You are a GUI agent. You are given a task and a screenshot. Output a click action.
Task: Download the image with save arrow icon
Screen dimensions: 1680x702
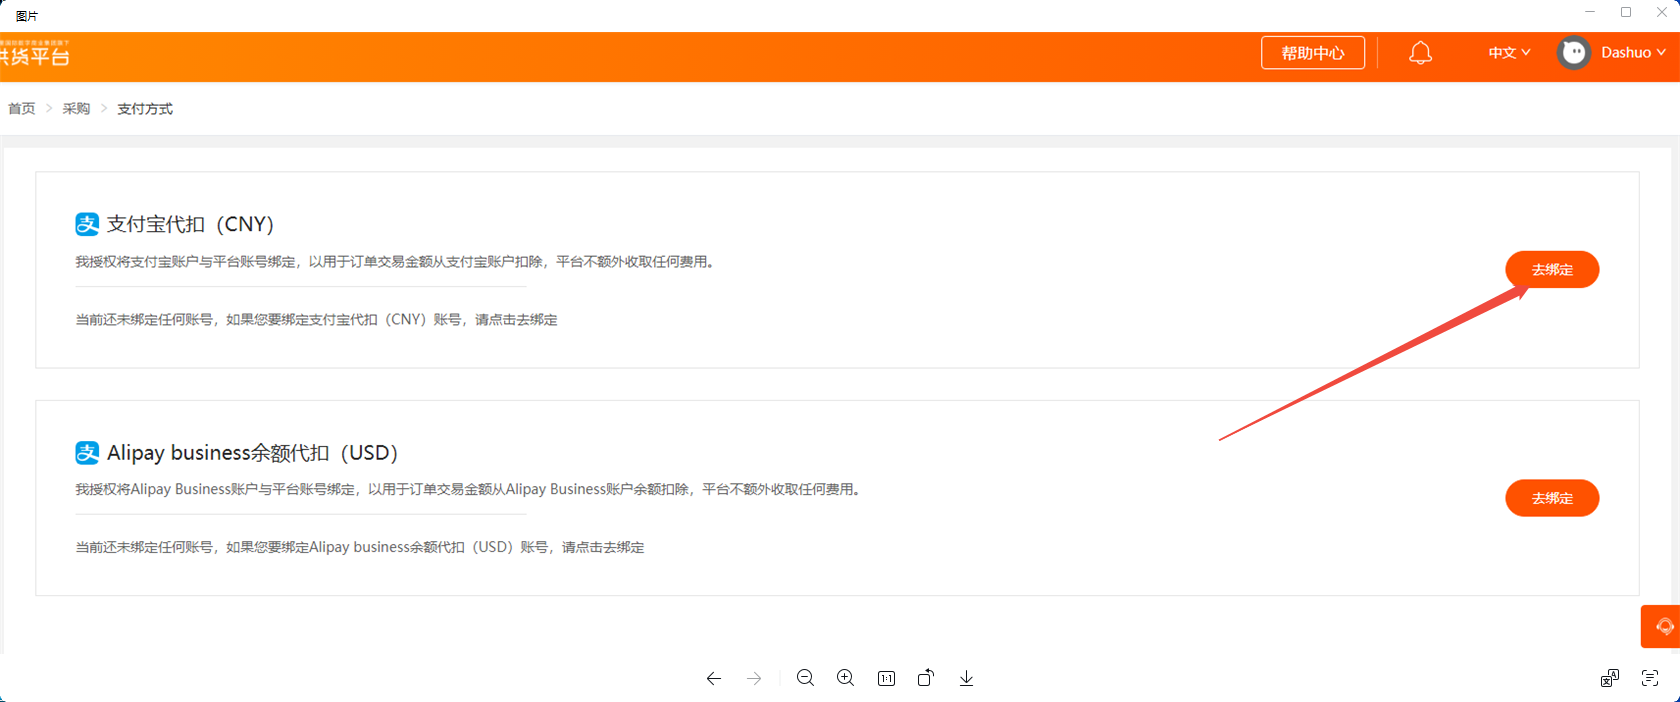click(x=966, y=678)
